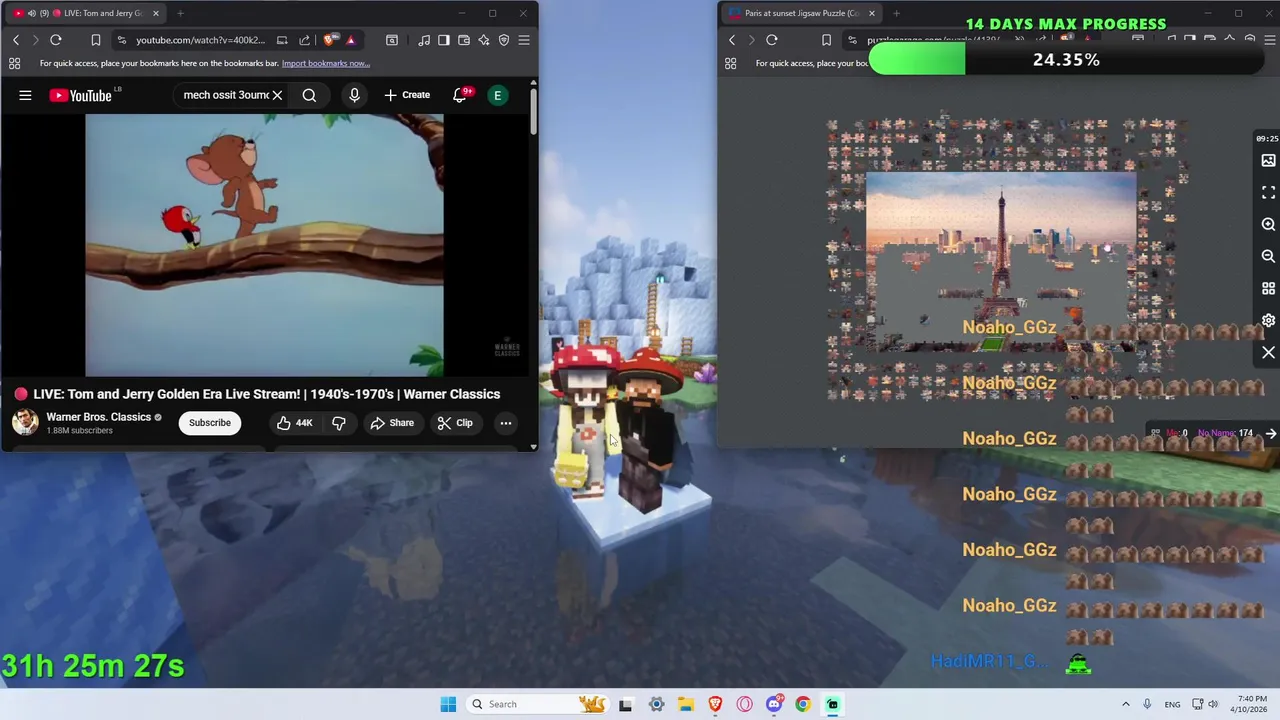Open Brave browser from the taskbar
The image size is (1280, 720).
(715, 704)
